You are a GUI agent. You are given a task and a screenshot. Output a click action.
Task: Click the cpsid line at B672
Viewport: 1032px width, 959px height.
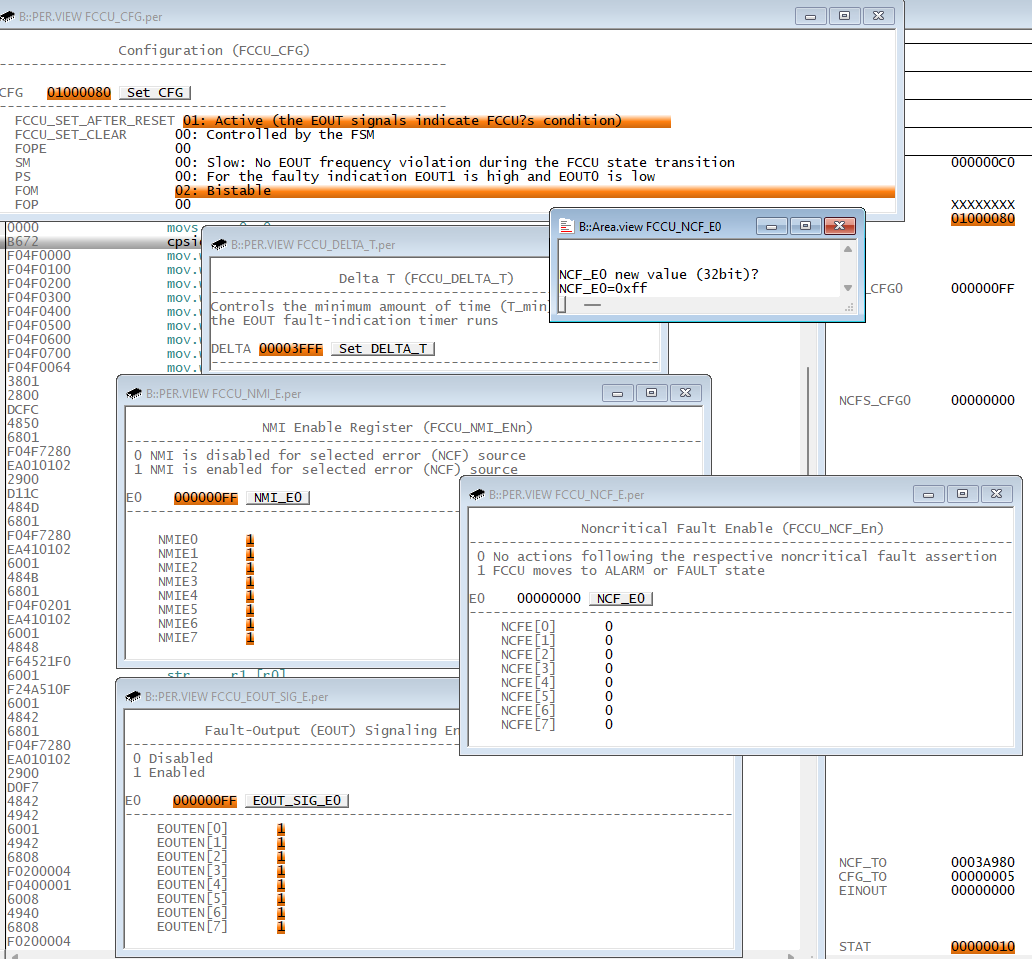click(x=101, y=242)
